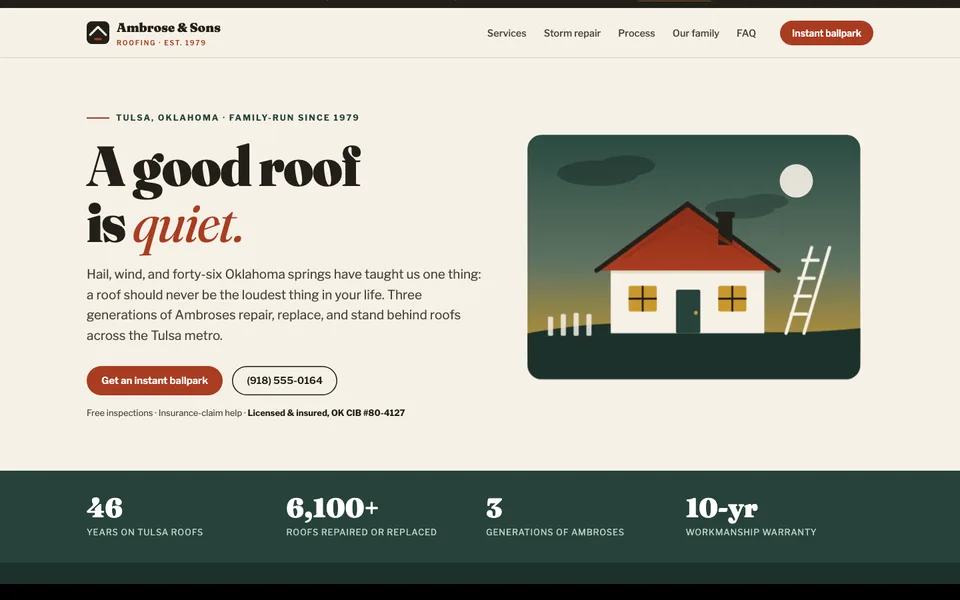Click the 'Free inspections' text
The height and width of the screenshot is (600, 960).
click(119, 413)
